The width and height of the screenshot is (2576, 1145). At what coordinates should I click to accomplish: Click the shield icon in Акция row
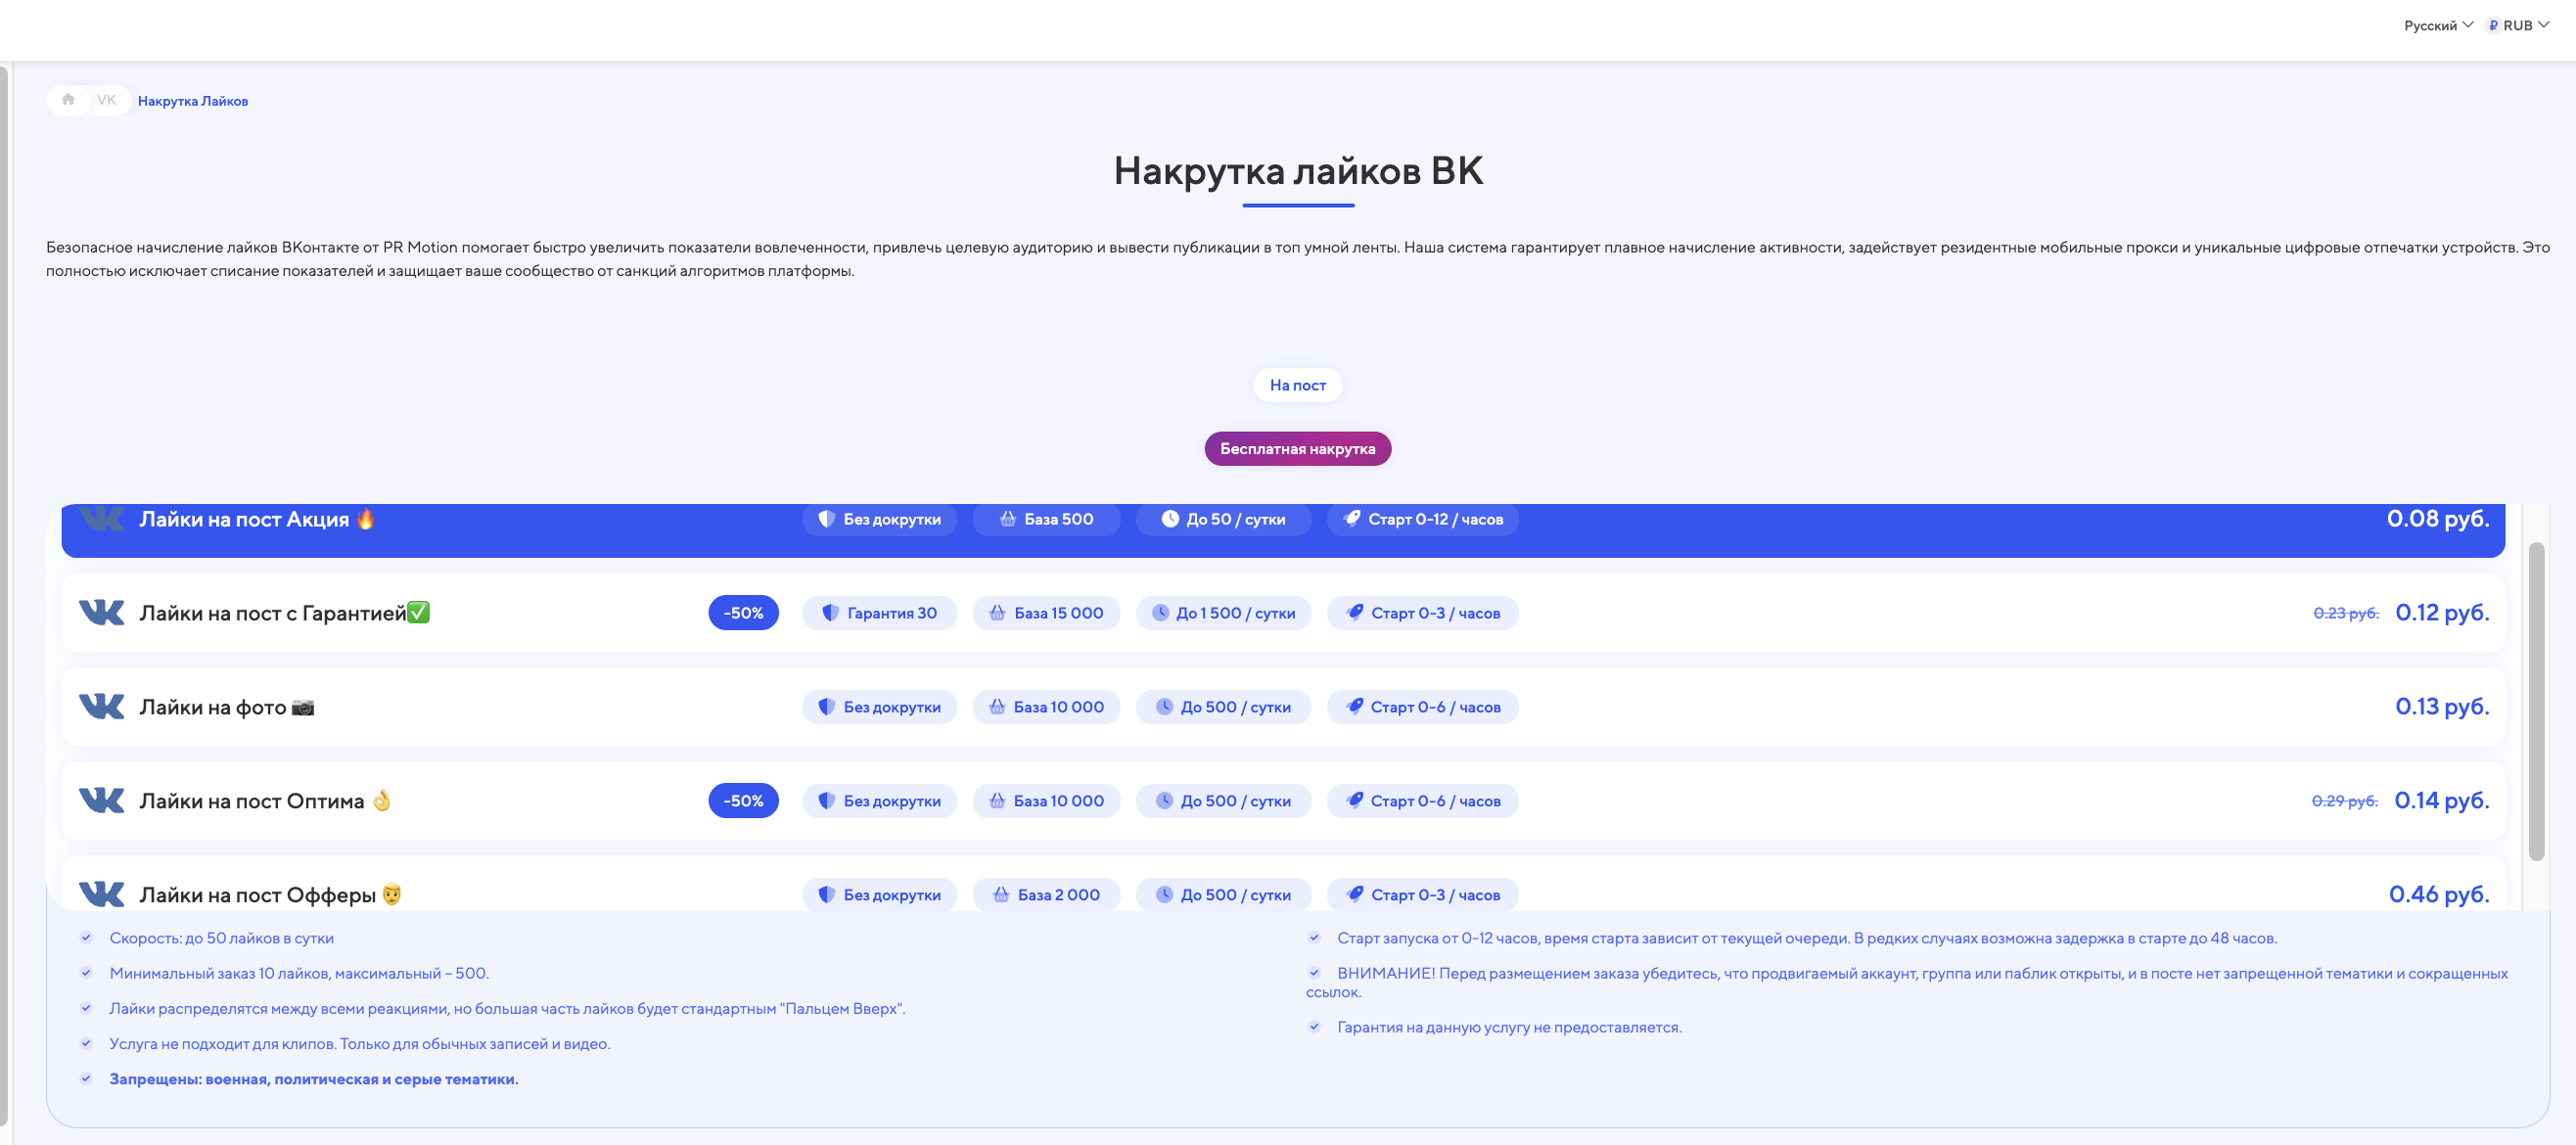tap(826, 518)
